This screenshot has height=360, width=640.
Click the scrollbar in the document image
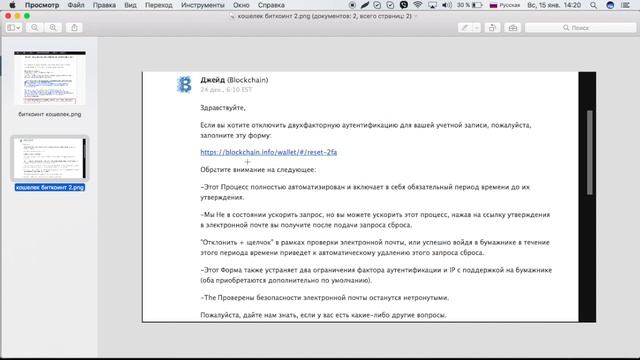click(x=589, y=153)
